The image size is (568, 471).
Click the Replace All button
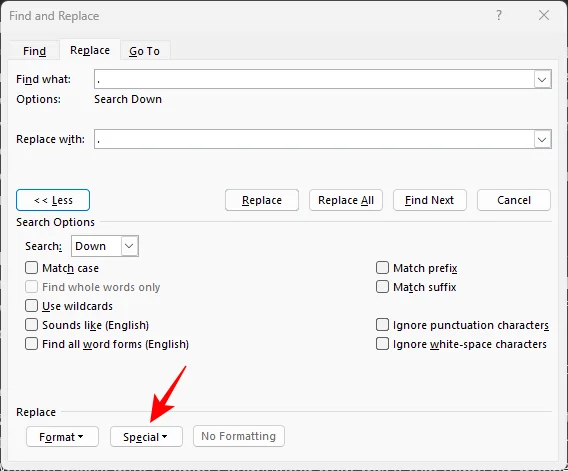tap(346, 200)
